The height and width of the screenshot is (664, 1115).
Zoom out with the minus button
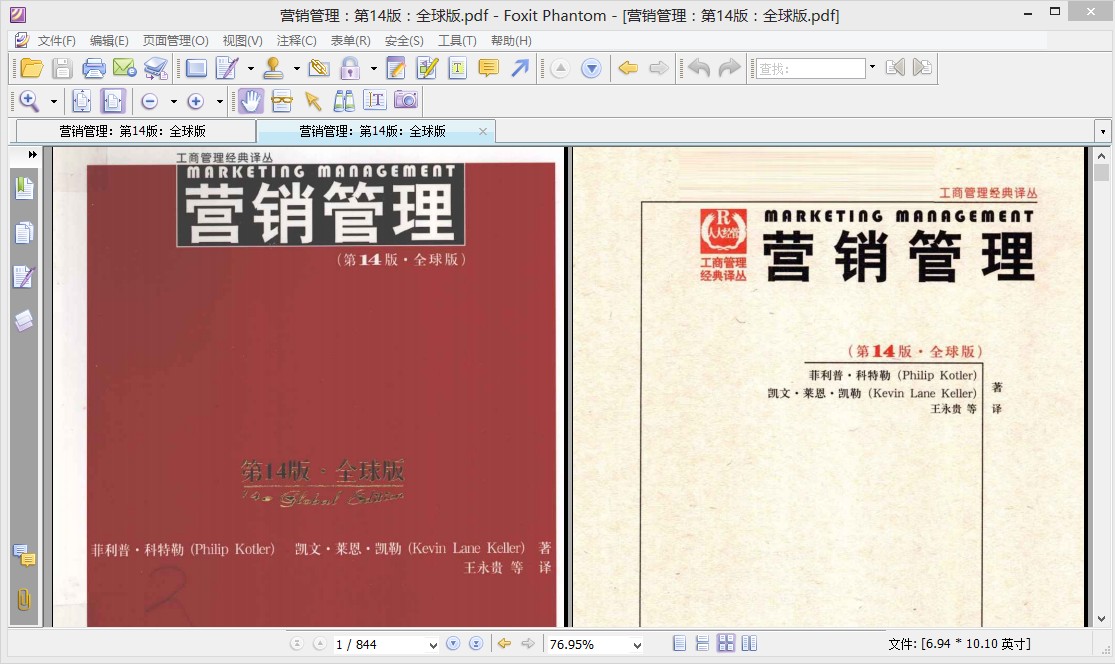(x=149, y=102)
